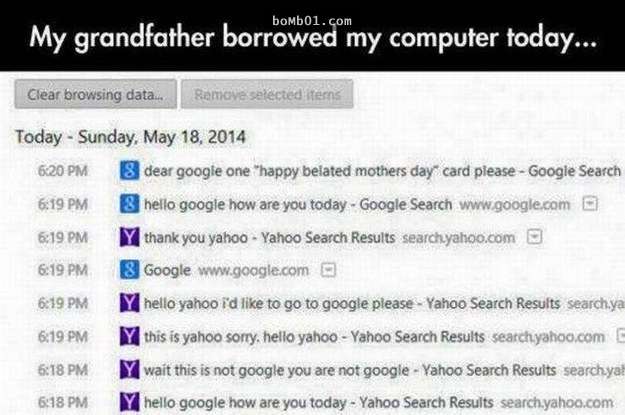
Task: Open "thank you yahoo - Yahoo Search Results" link
Action: point(270,238)
